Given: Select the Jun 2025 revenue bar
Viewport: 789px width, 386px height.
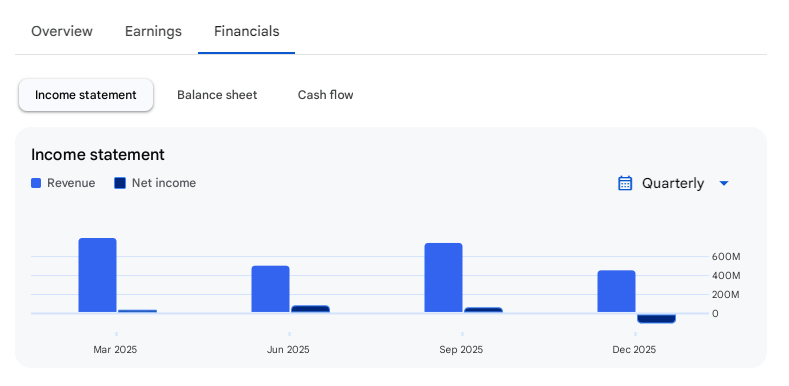Looking at the screenshot, I should (x=271, y=289).
